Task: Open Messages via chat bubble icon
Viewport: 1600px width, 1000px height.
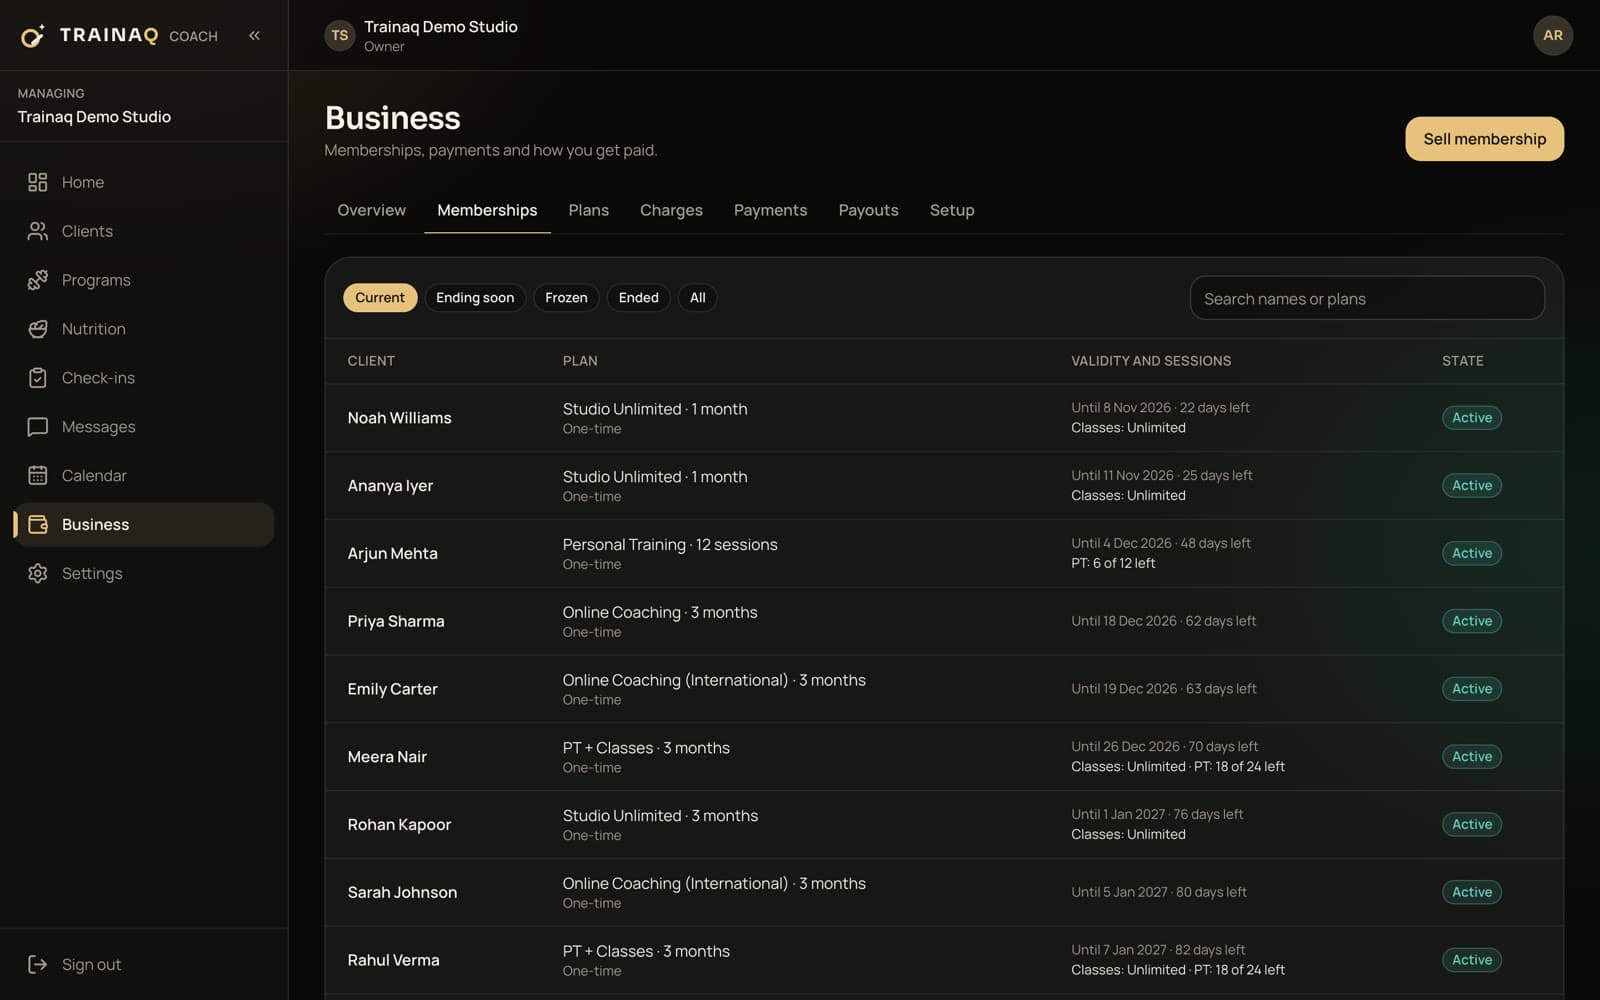Action: click(38, 427)
